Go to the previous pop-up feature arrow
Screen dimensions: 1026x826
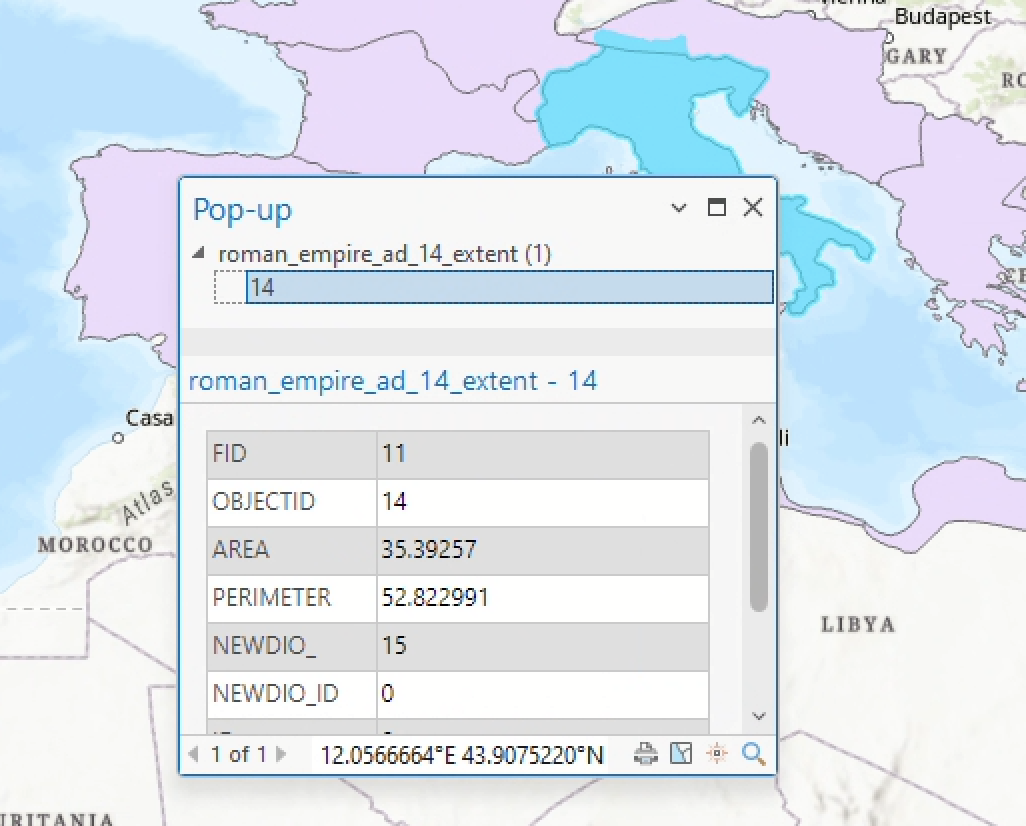pos(194,754)
